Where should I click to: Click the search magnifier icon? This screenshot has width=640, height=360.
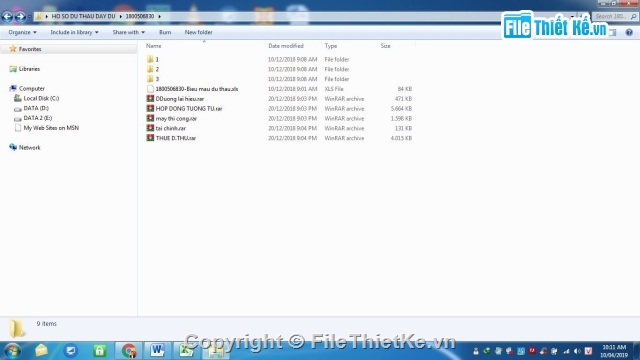tap(633, 16)
